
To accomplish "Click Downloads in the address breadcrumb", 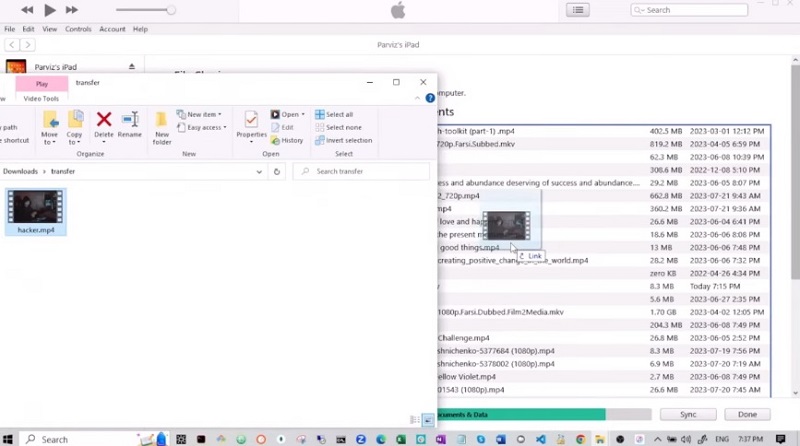I will [20, 171].
